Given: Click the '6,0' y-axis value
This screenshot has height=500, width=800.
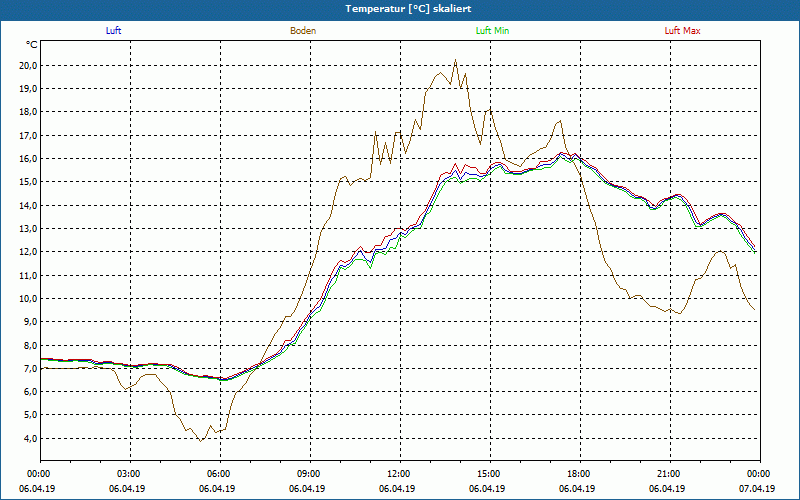Looking at the screenshot, I should (30, 391).
